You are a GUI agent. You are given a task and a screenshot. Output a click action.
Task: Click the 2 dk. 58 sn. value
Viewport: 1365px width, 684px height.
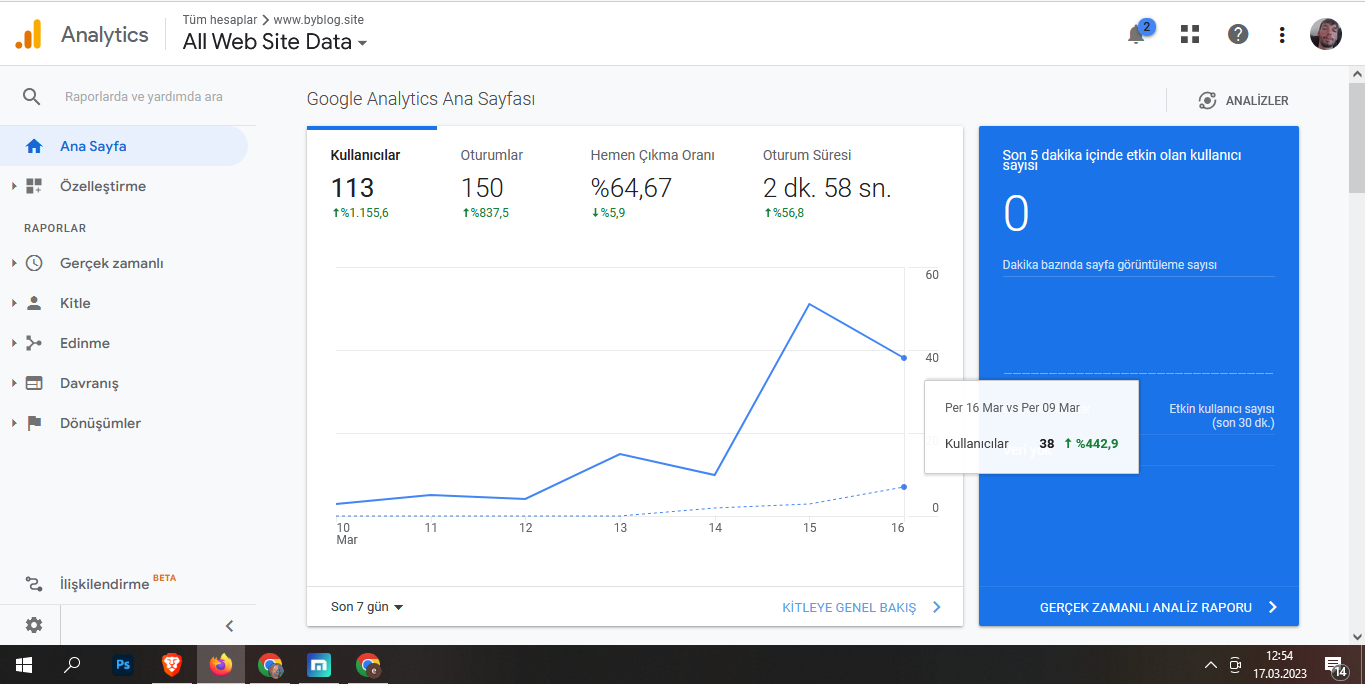point(827,188)
